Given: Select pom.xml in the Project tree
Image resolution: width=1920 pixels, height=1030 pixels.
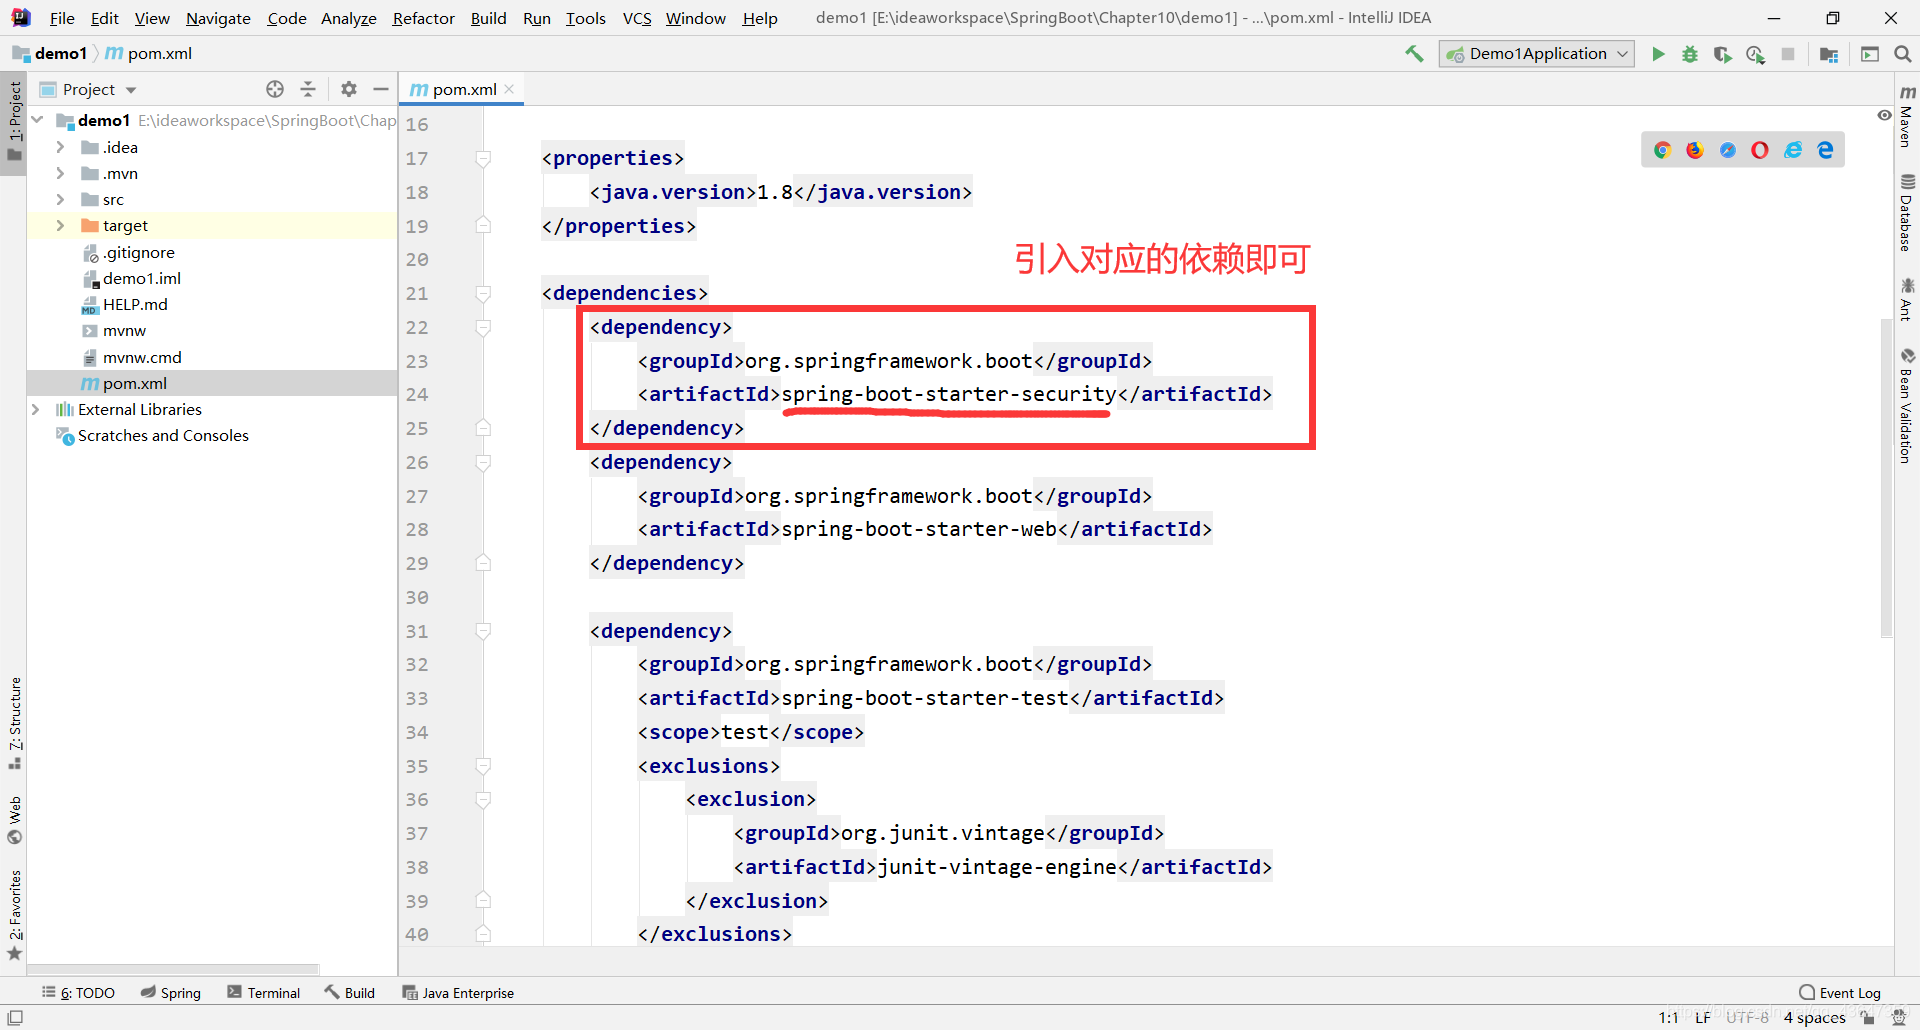Looking at the screenshot, I should coord(212,383).
